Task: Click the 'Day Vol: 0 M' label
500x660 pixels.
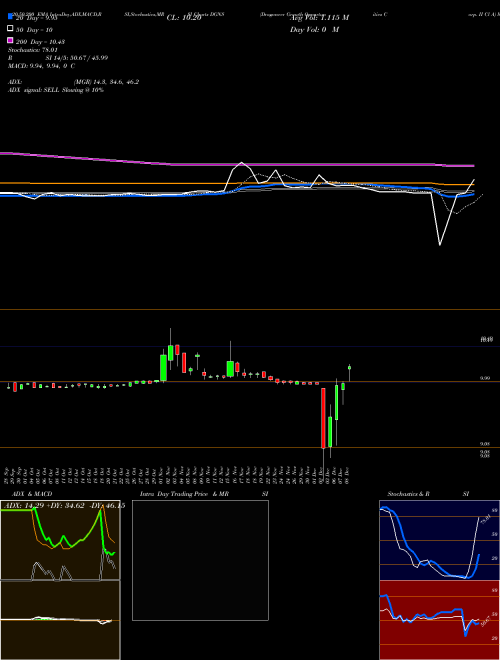Action: click(314, 30)
